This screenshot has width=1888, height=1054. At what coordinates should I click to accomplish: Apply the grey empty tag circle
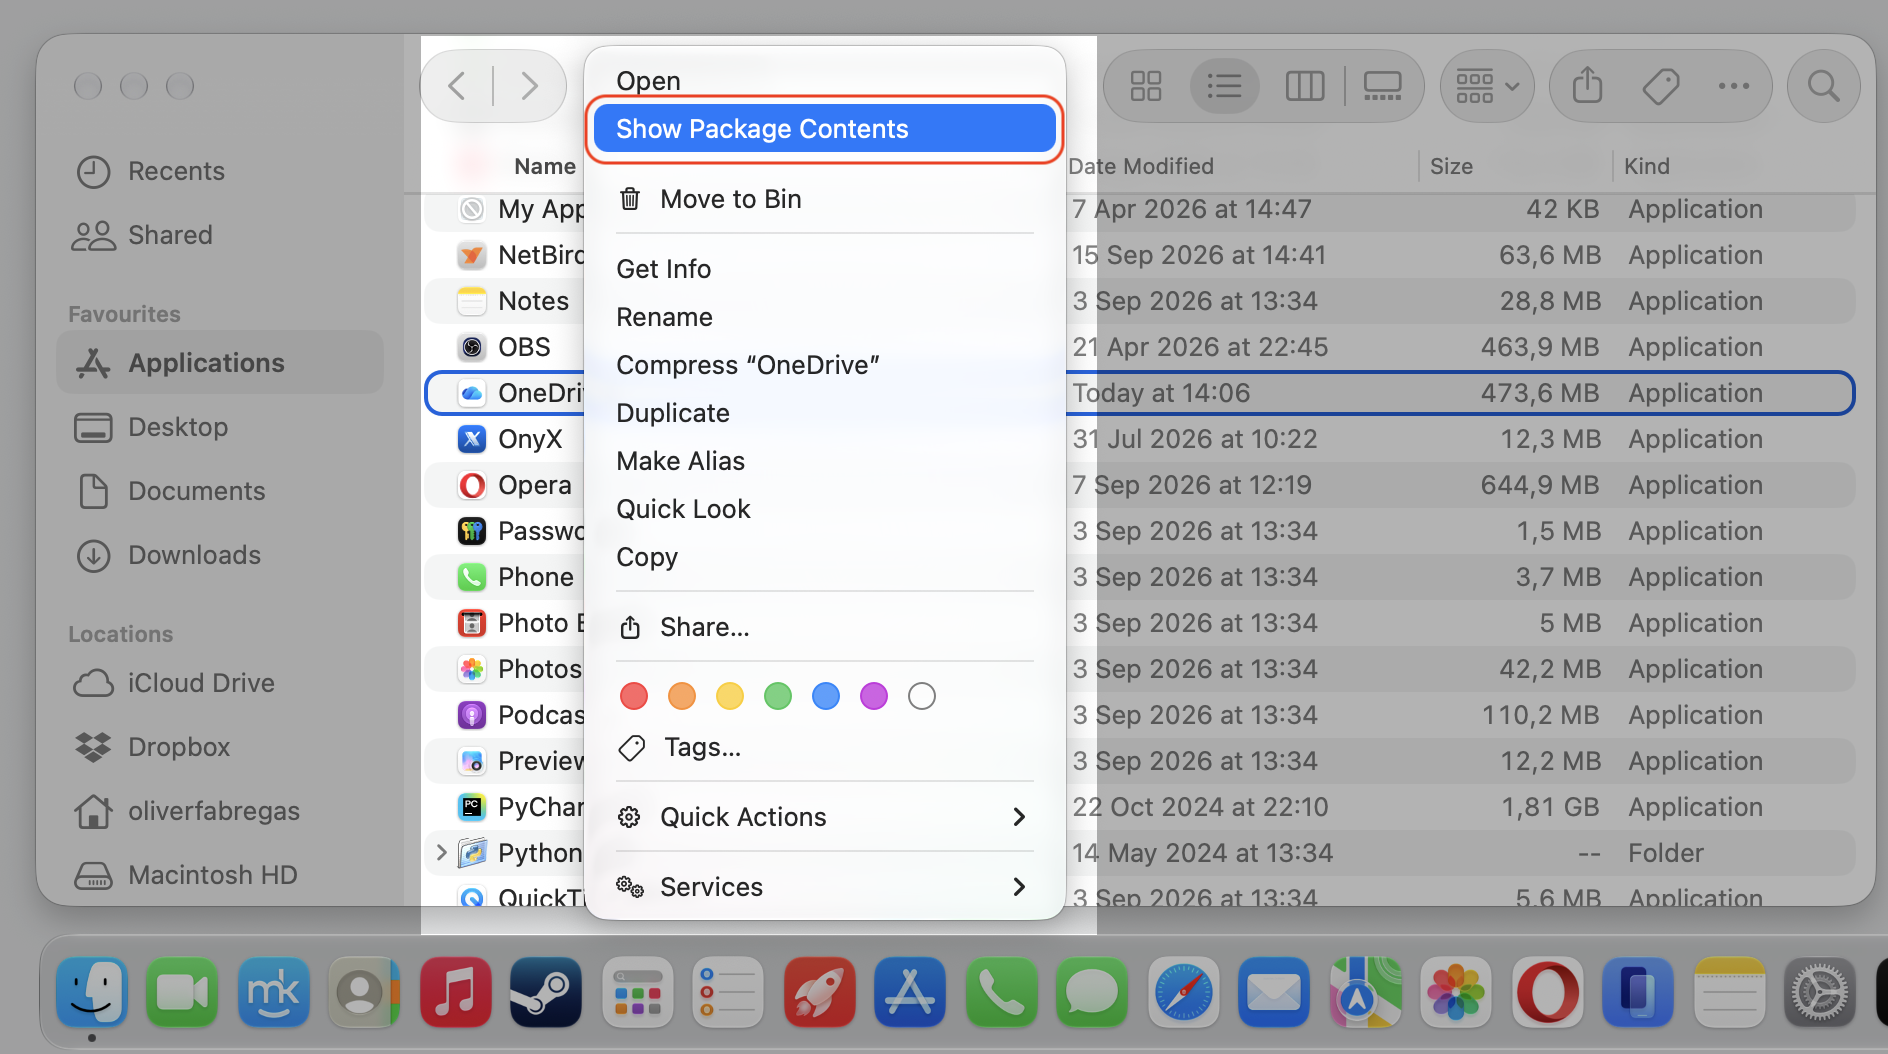coord(922,696)
